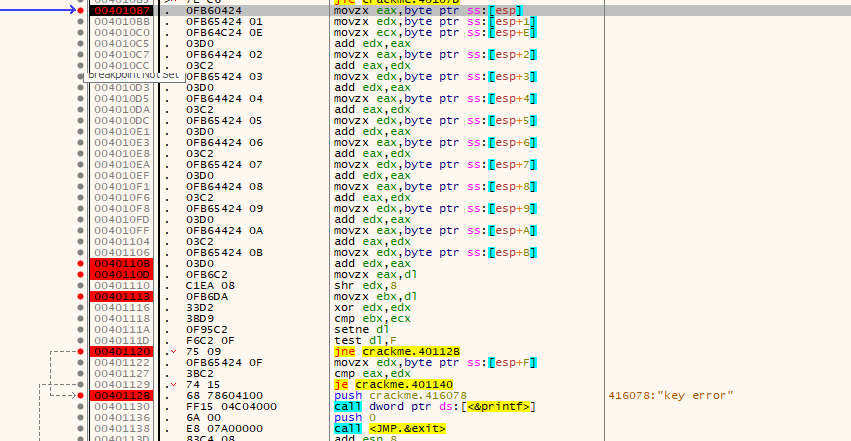Click the red breakpoint dot at 0040110B
Viewport: 851px width, 441px height.
coord(81,263)
